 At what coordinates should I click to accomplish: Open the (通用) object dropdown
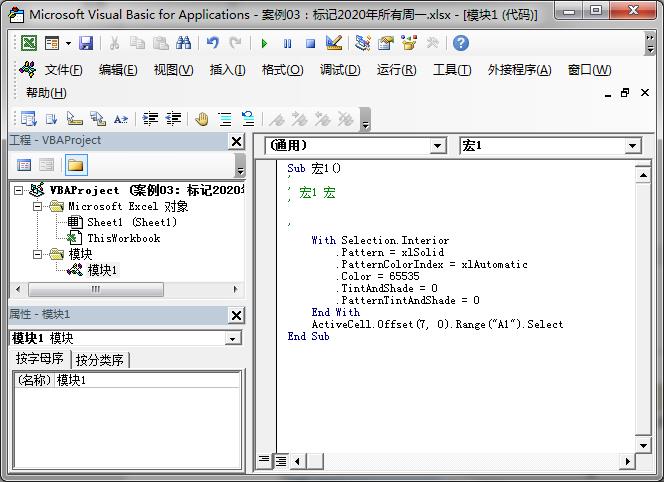[438, 146]
